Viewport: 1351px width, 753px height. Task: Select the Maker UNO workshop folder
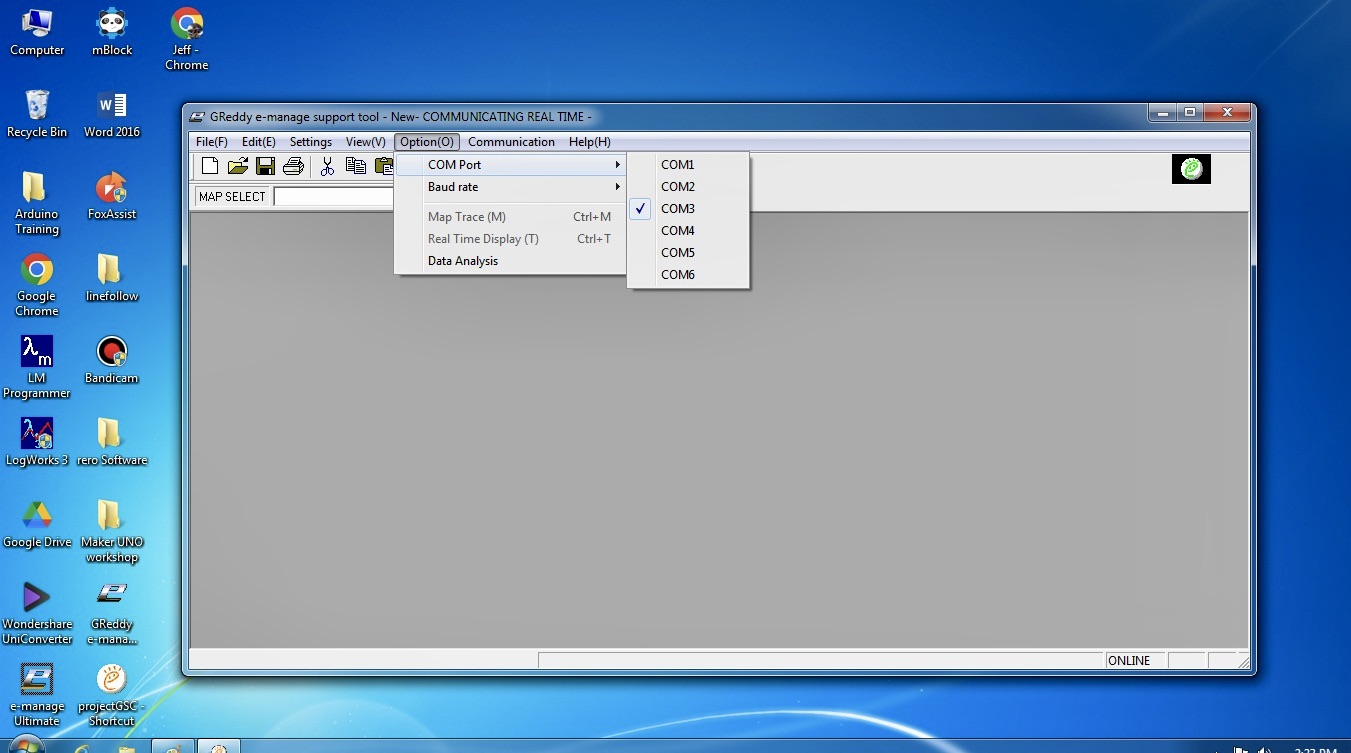pyautogui.click(x=112, y=531)
